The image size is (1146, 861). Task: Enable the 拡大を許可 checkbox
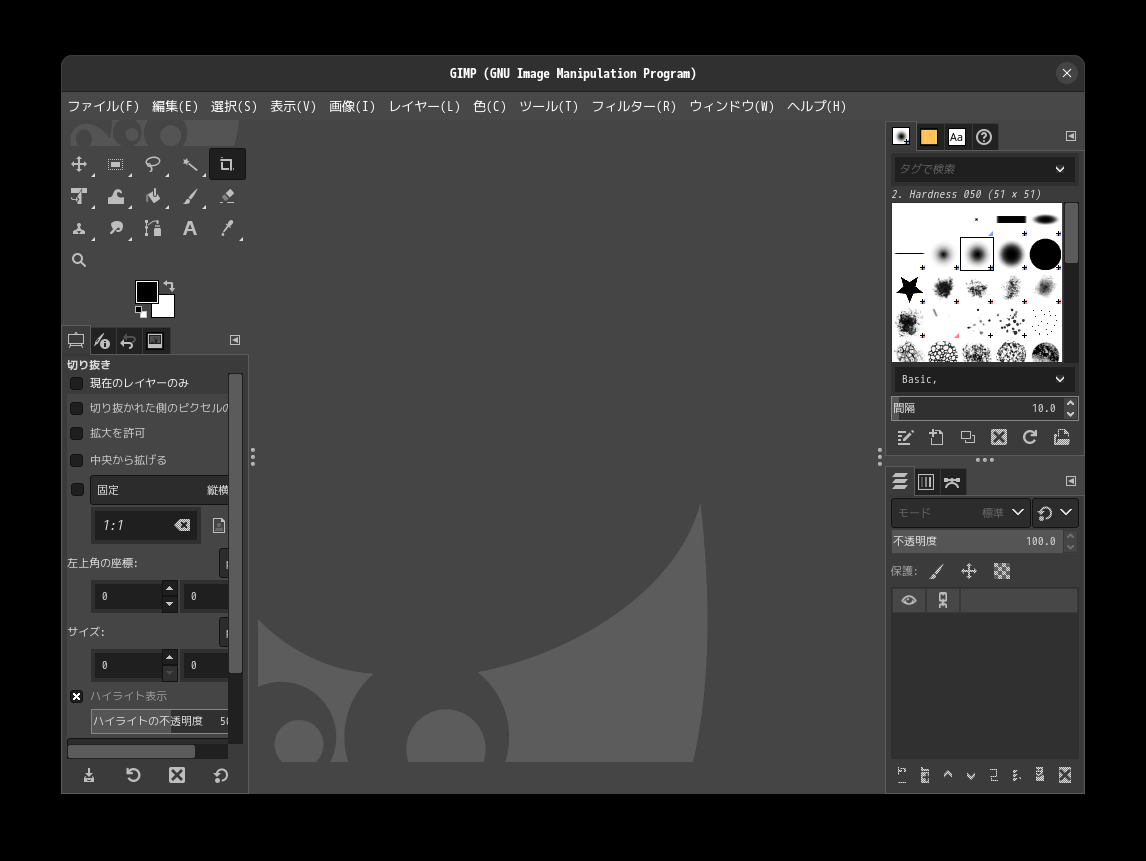[x=76, y=433]
